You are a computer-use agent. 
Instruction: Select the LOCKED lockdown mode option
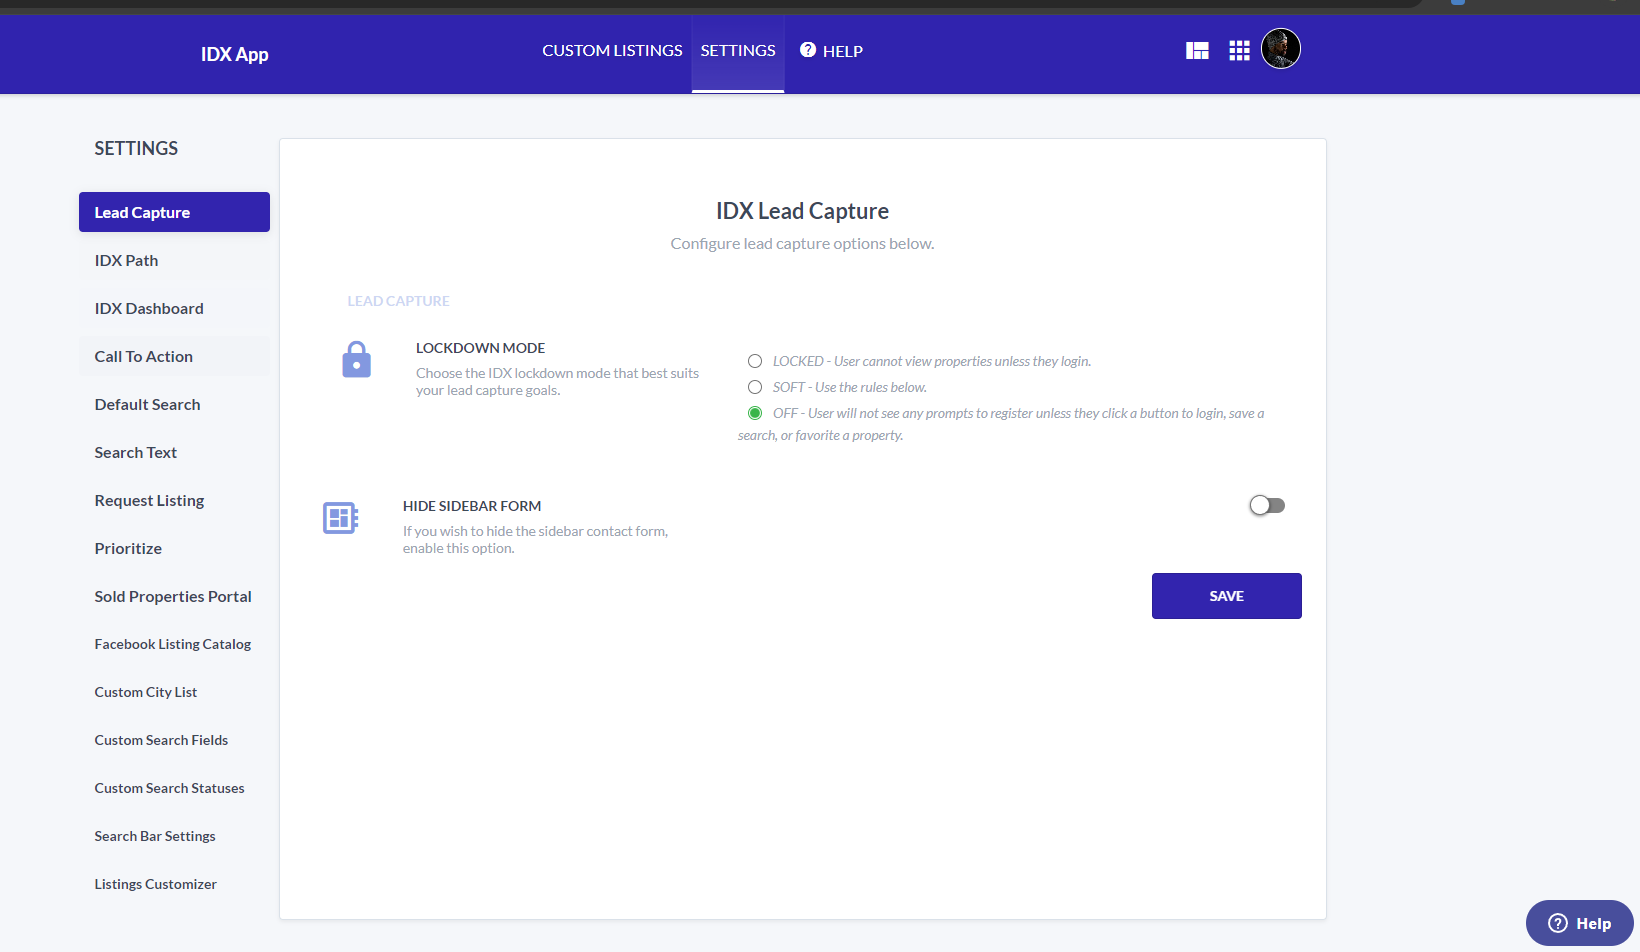coord(755,361)
